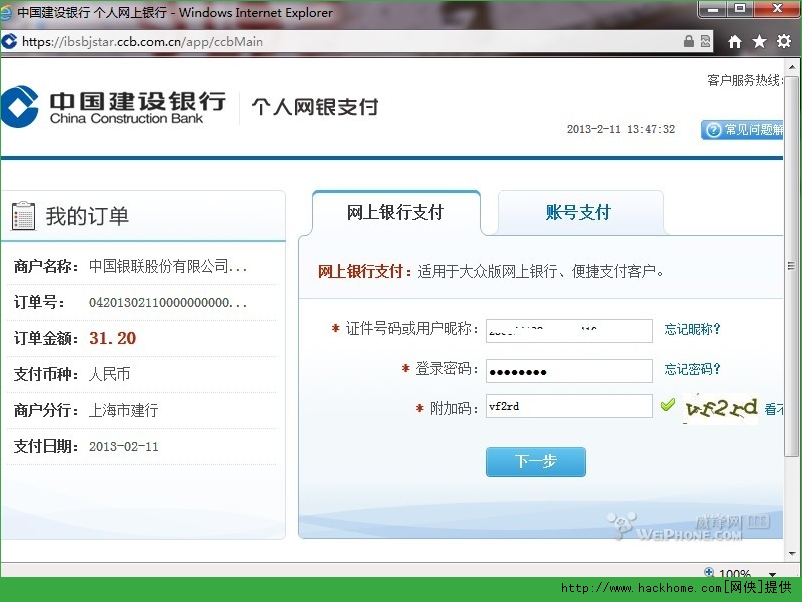
Task: Focus the 证件号码或用户昵称 input field
Action: (x=569, y=330)
